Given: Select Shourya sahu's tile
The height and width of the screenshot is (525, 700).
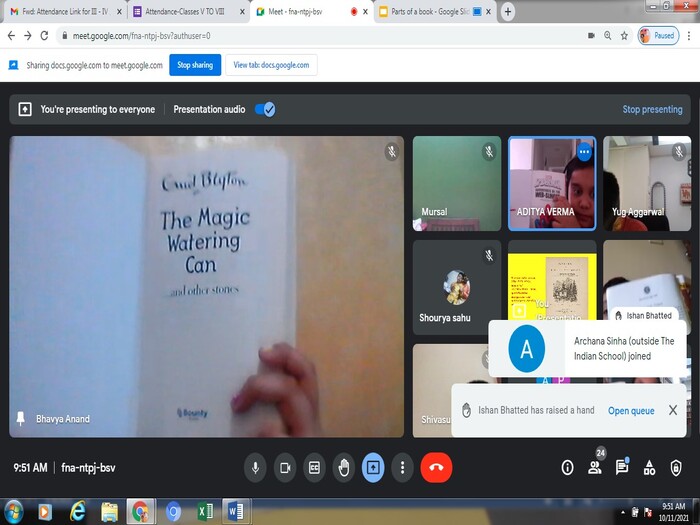Looking at the screenshot, I should 457,288.
